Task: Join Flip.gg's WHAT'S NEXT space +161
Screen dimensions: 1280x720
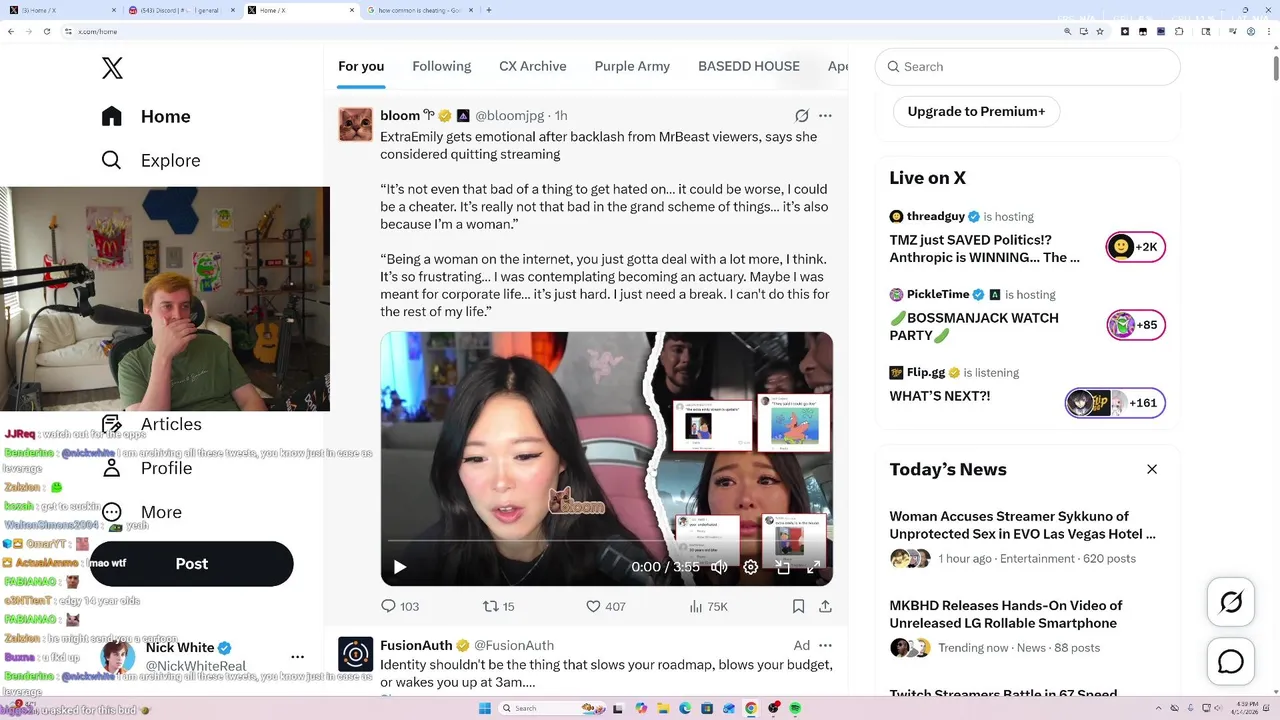Action: coord(1115,403)
